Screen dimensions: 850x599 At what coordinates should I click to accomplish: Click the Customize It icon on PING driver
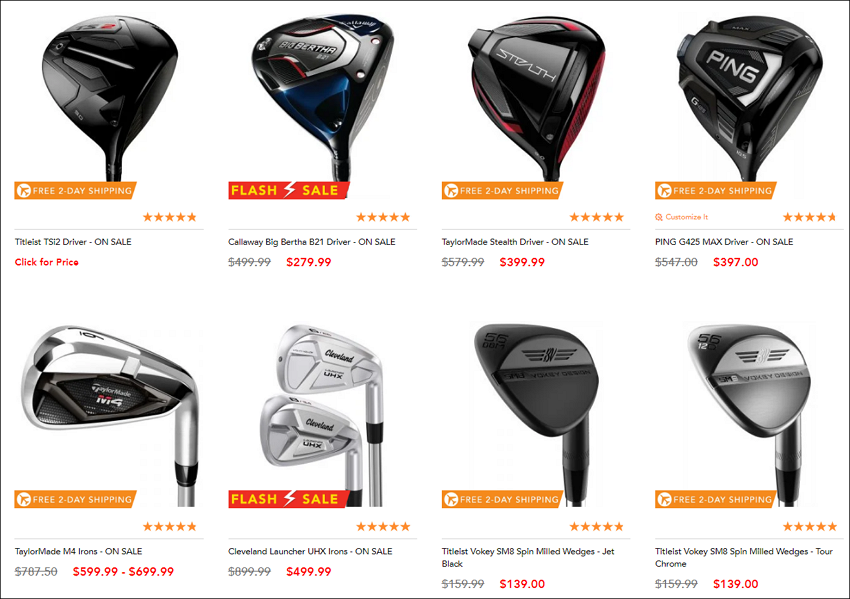click(659, 217)
